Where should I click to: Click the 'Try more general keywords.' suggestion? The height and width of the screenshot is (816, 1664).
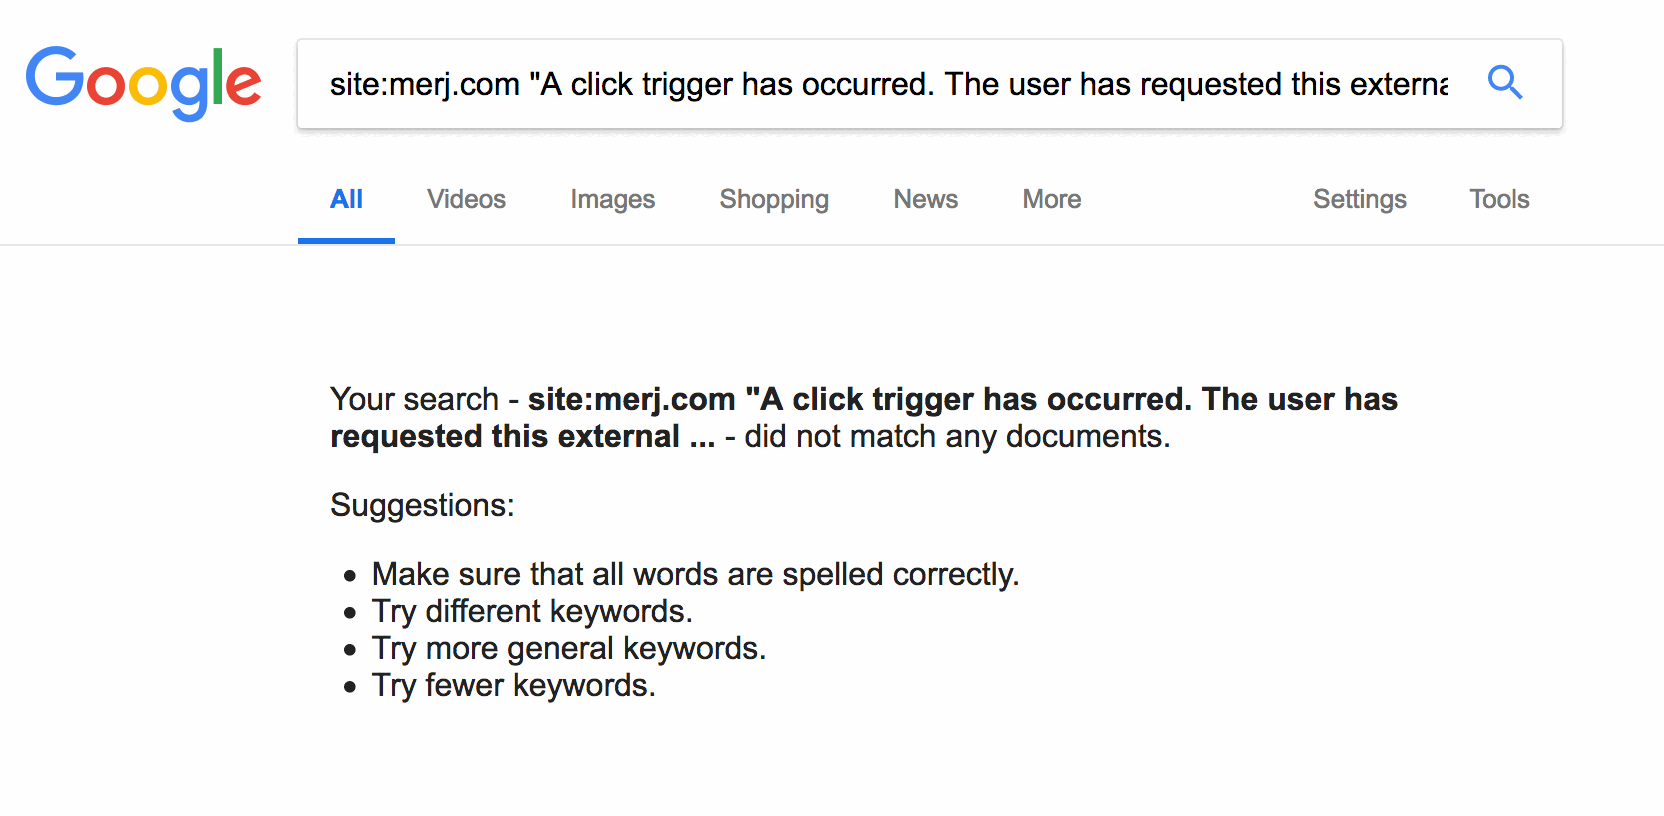(568, 648)
